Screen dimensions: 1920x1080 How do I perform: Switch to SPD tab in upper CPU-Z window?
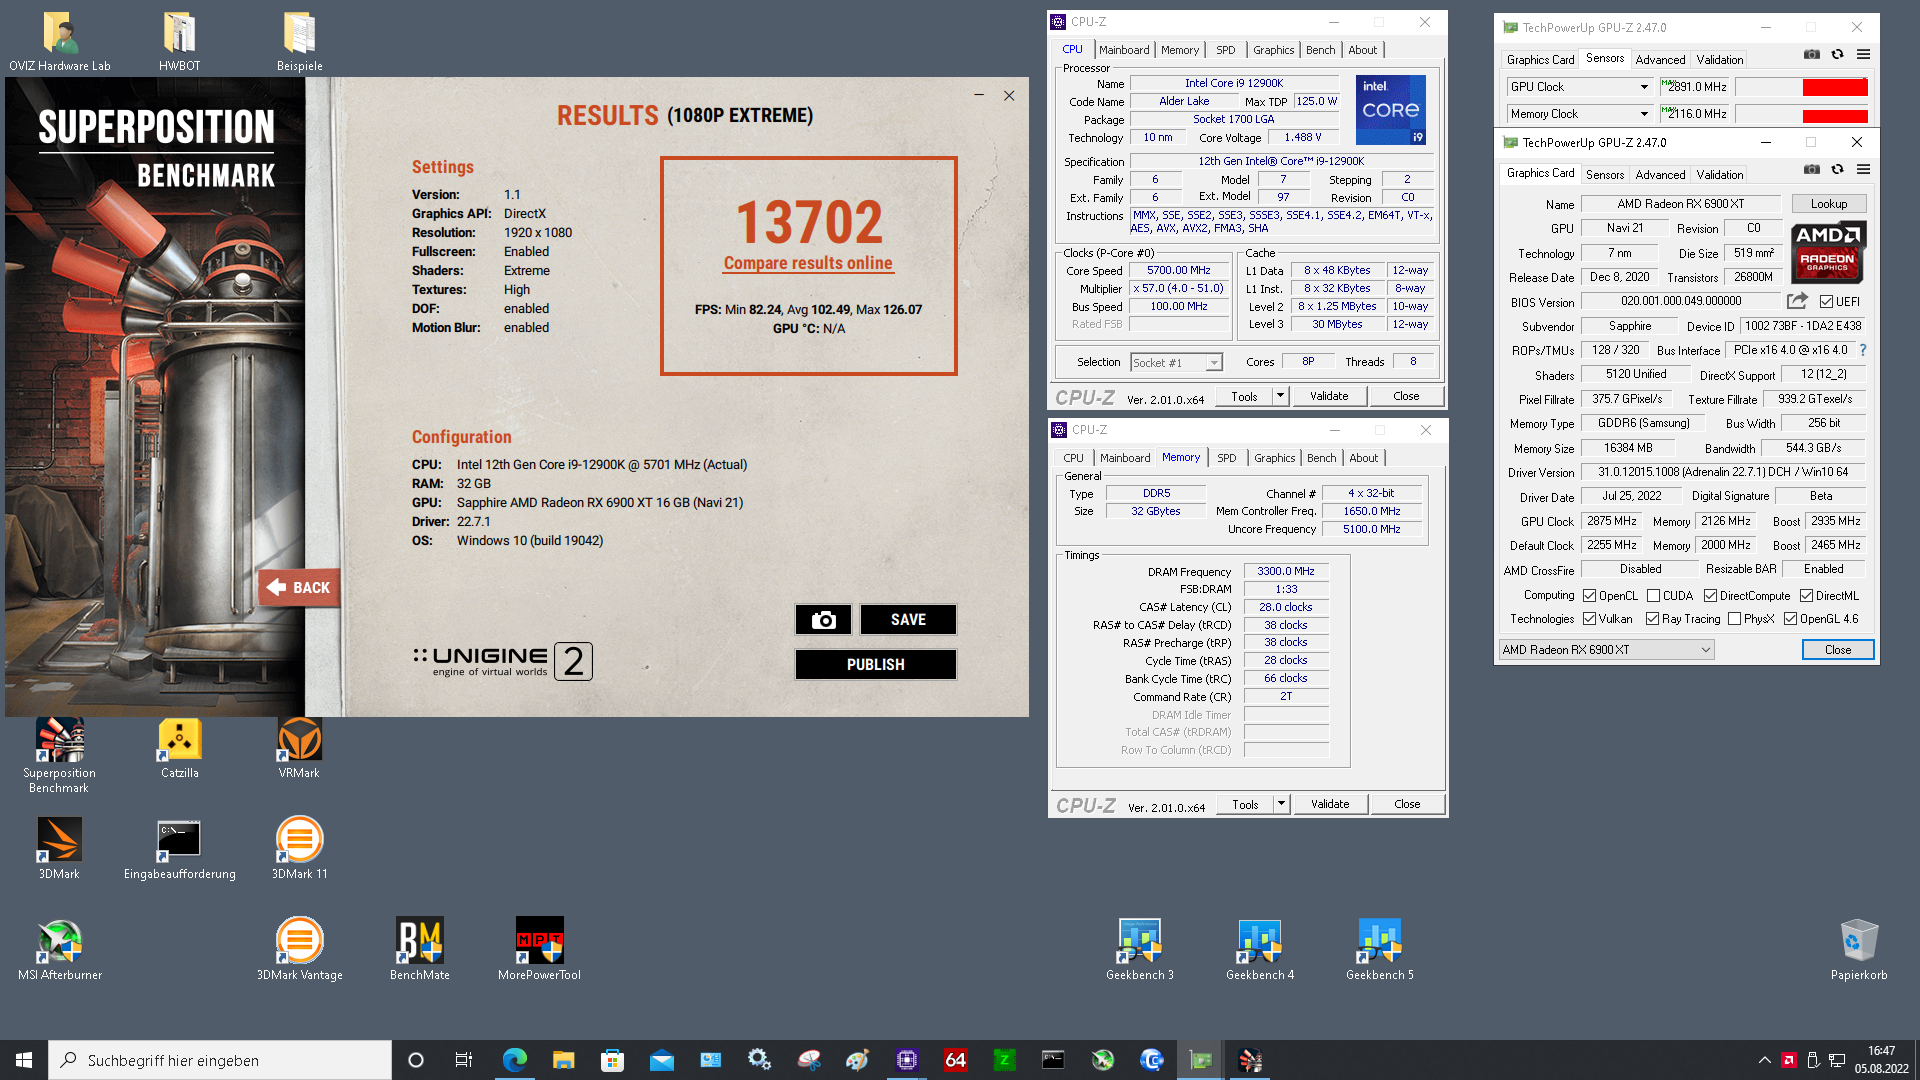tap(1226, 50)
